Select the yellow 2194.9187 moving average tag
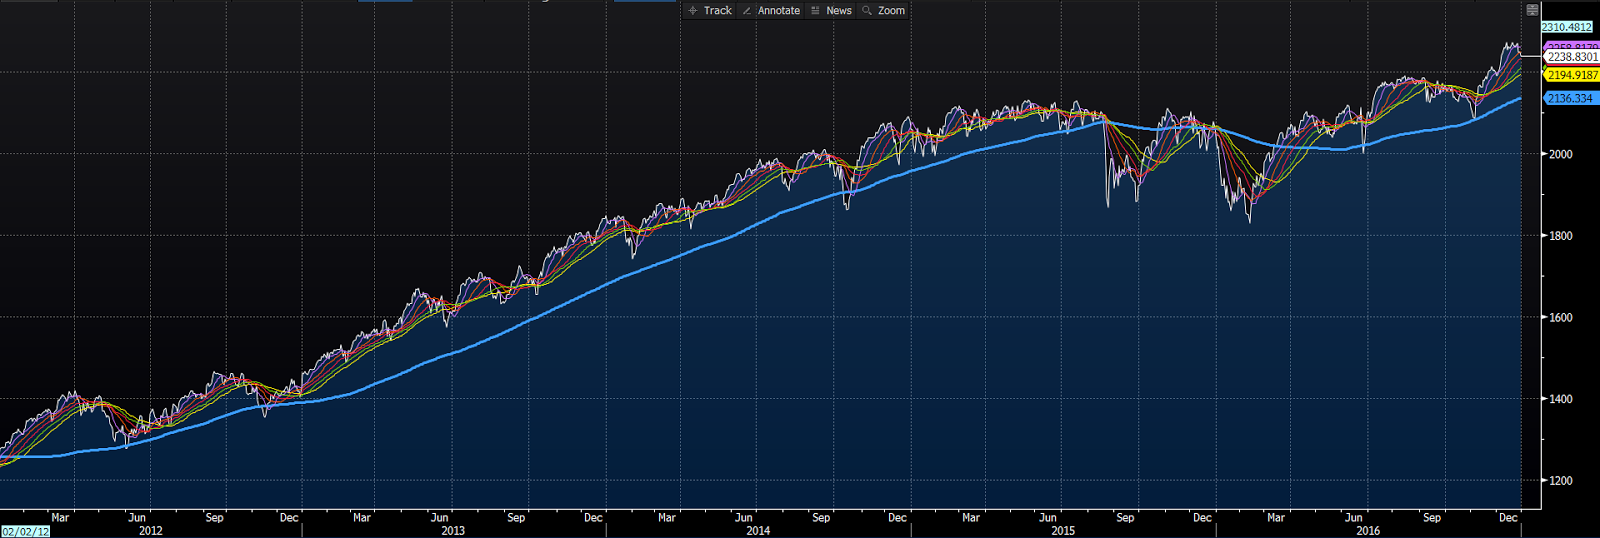This screenshot has width=1600, height=538. pos(1572,75)
